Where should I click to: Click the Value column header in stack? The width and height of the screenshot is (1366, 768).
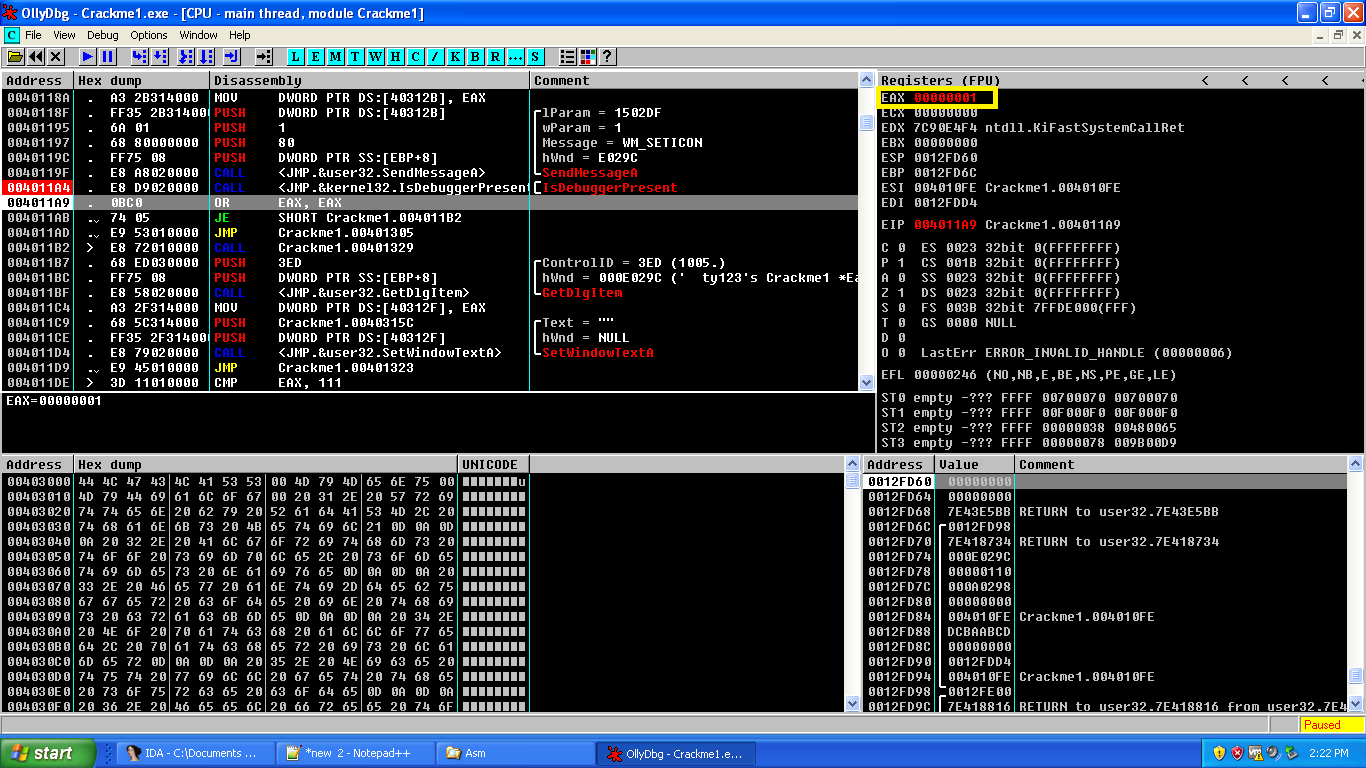[975, 464]
